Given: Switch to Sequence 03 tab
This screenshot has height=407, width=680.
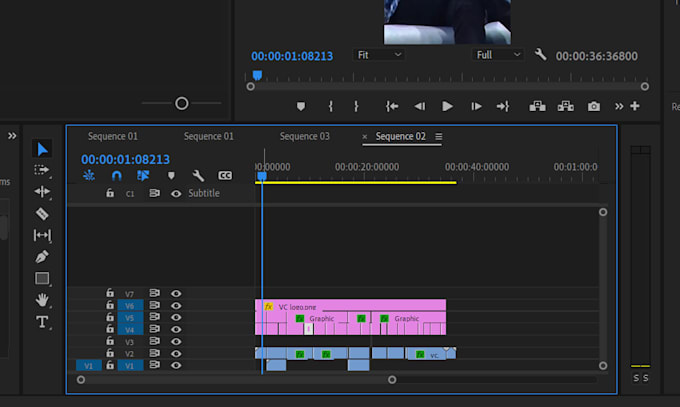Looking at the screenshot, I should [x=304, y=136].
